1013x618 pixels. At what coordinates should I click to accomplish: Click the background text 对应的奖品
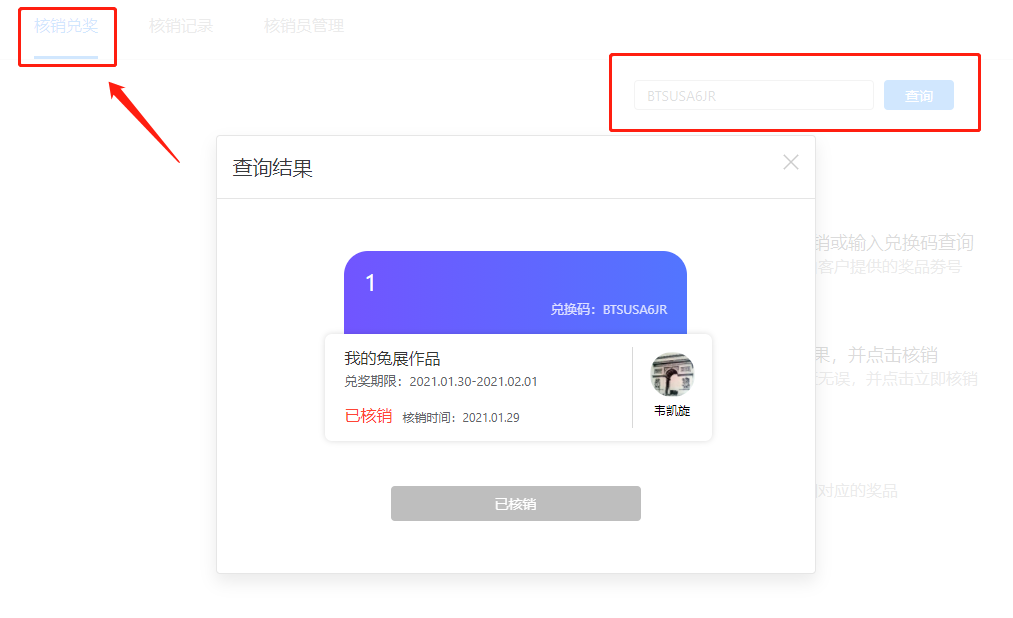[x=857, y=491]
